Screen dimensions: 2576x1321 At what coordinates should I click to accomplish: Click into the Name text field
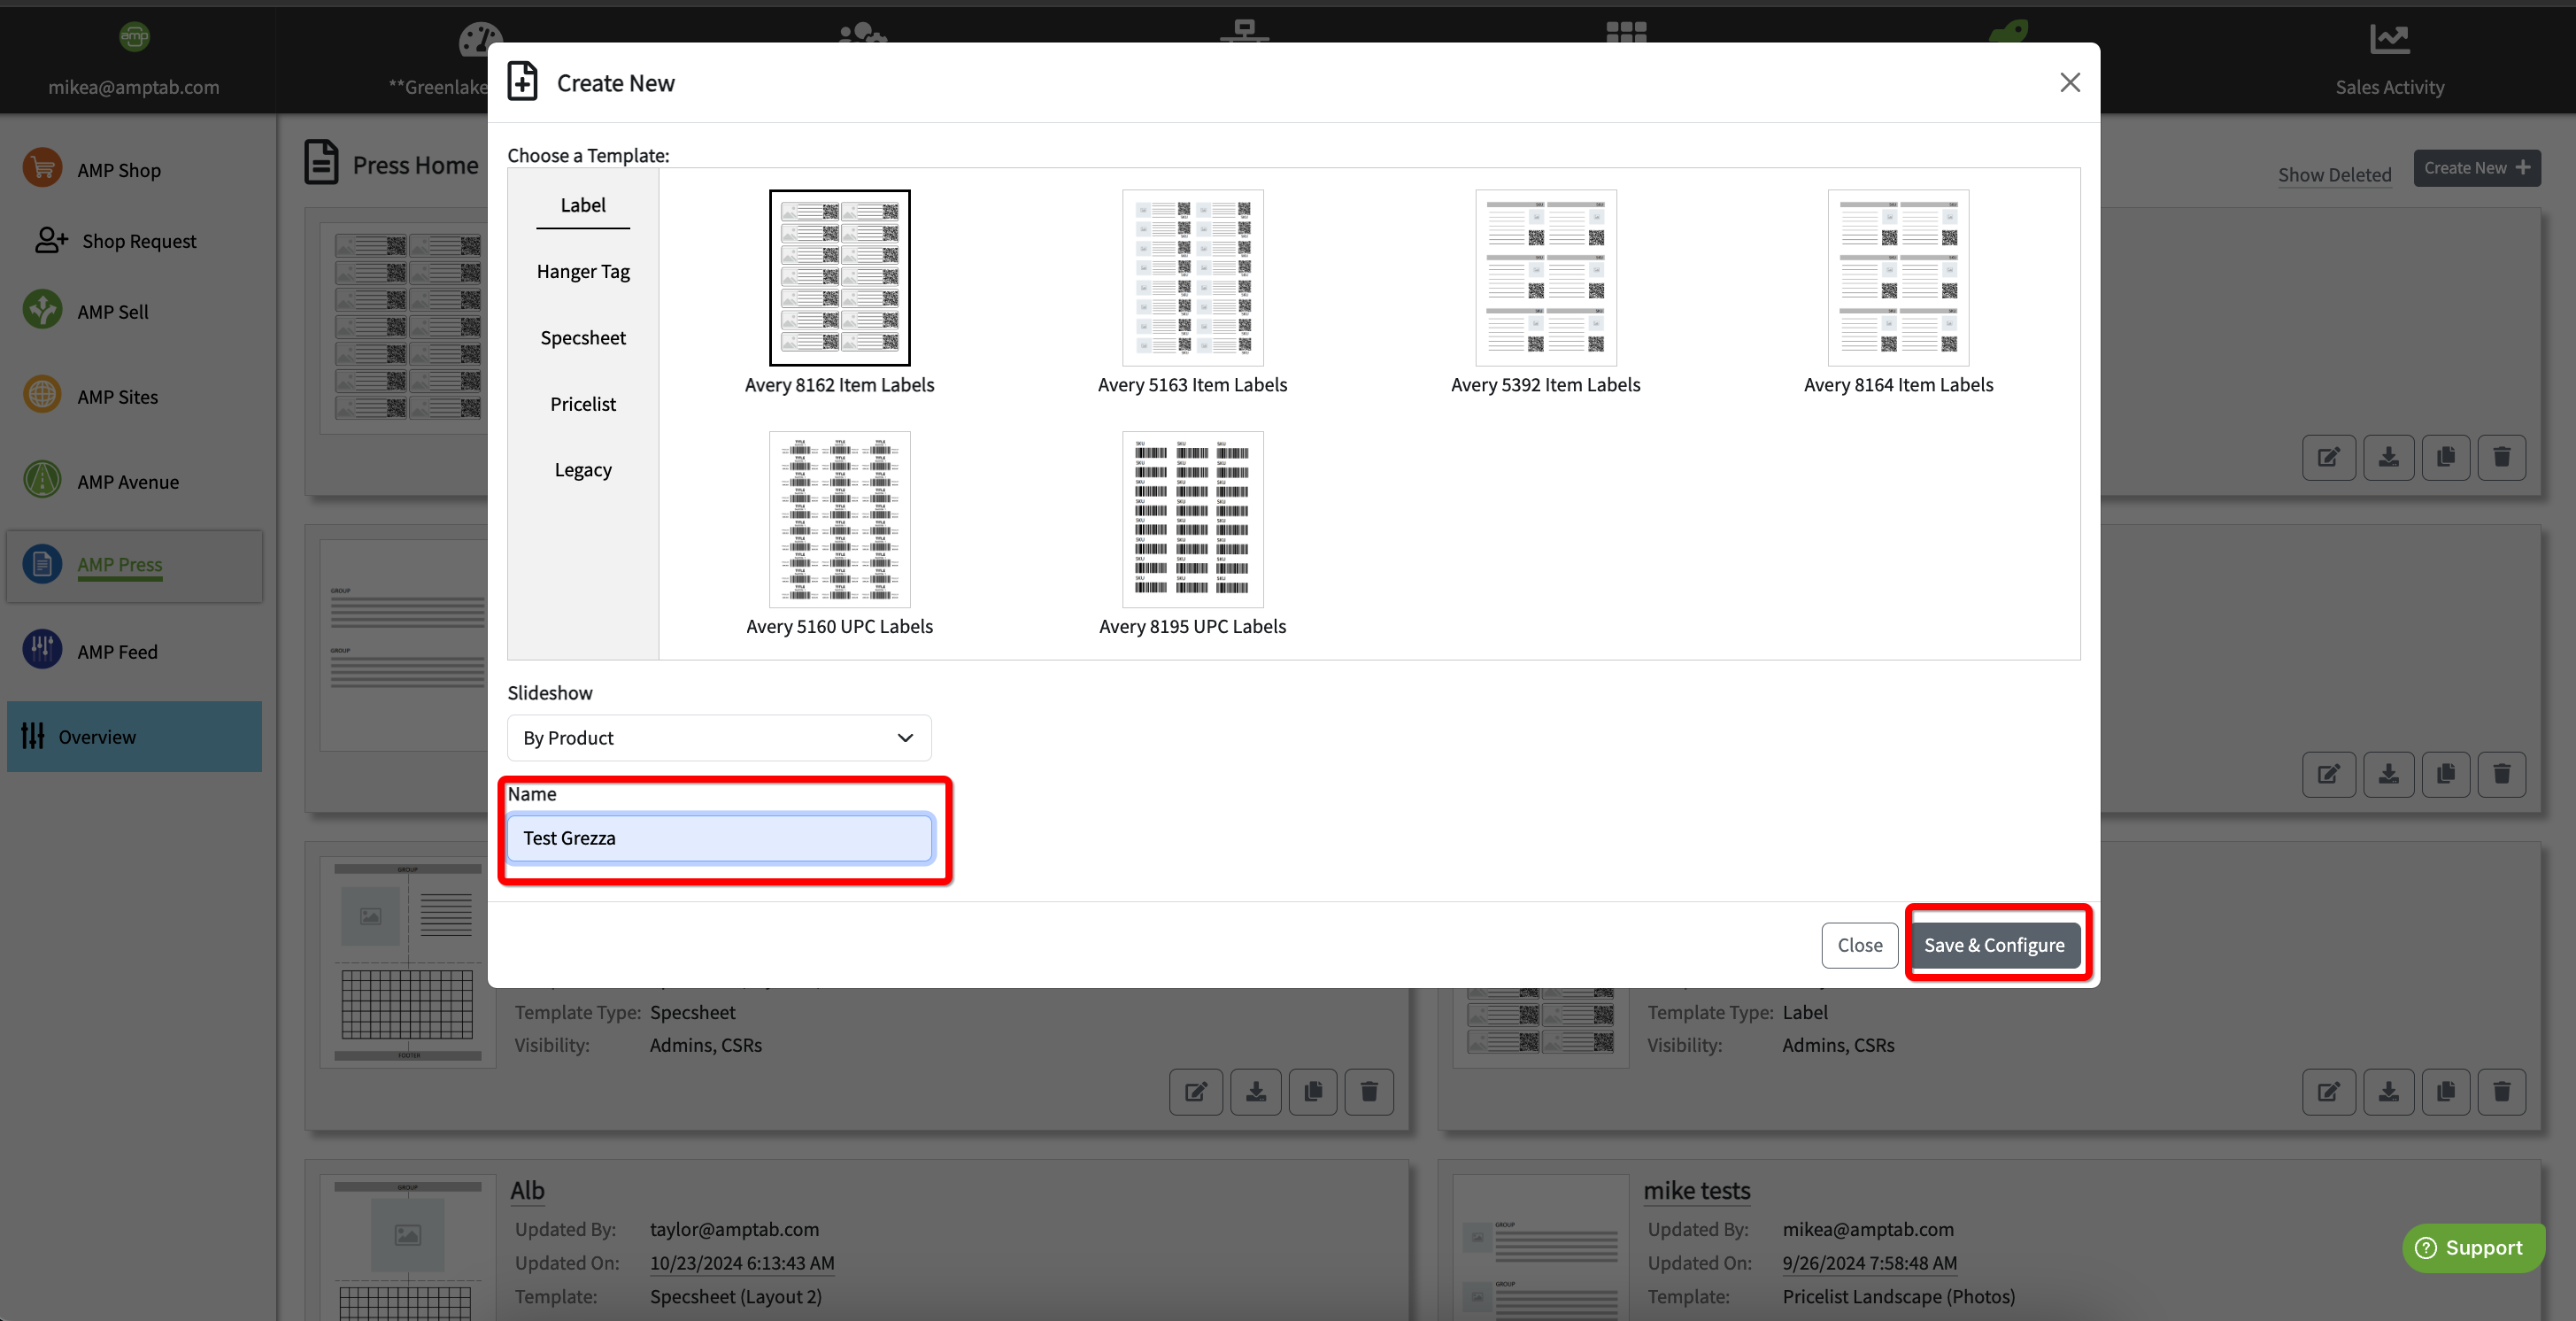(x=718, y=838)
